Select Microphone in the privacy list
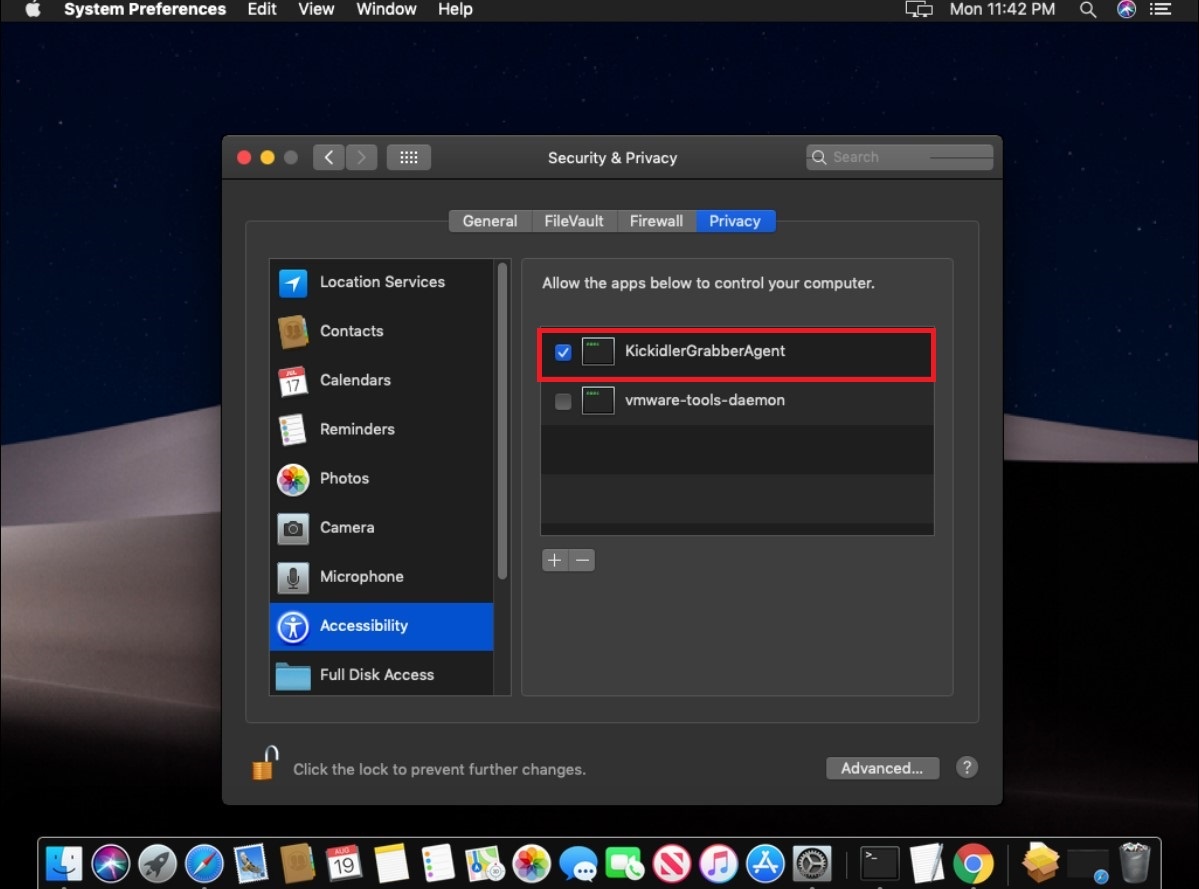Image resolution: width=1199 pixels, height=889 pixels. [382, 576]
